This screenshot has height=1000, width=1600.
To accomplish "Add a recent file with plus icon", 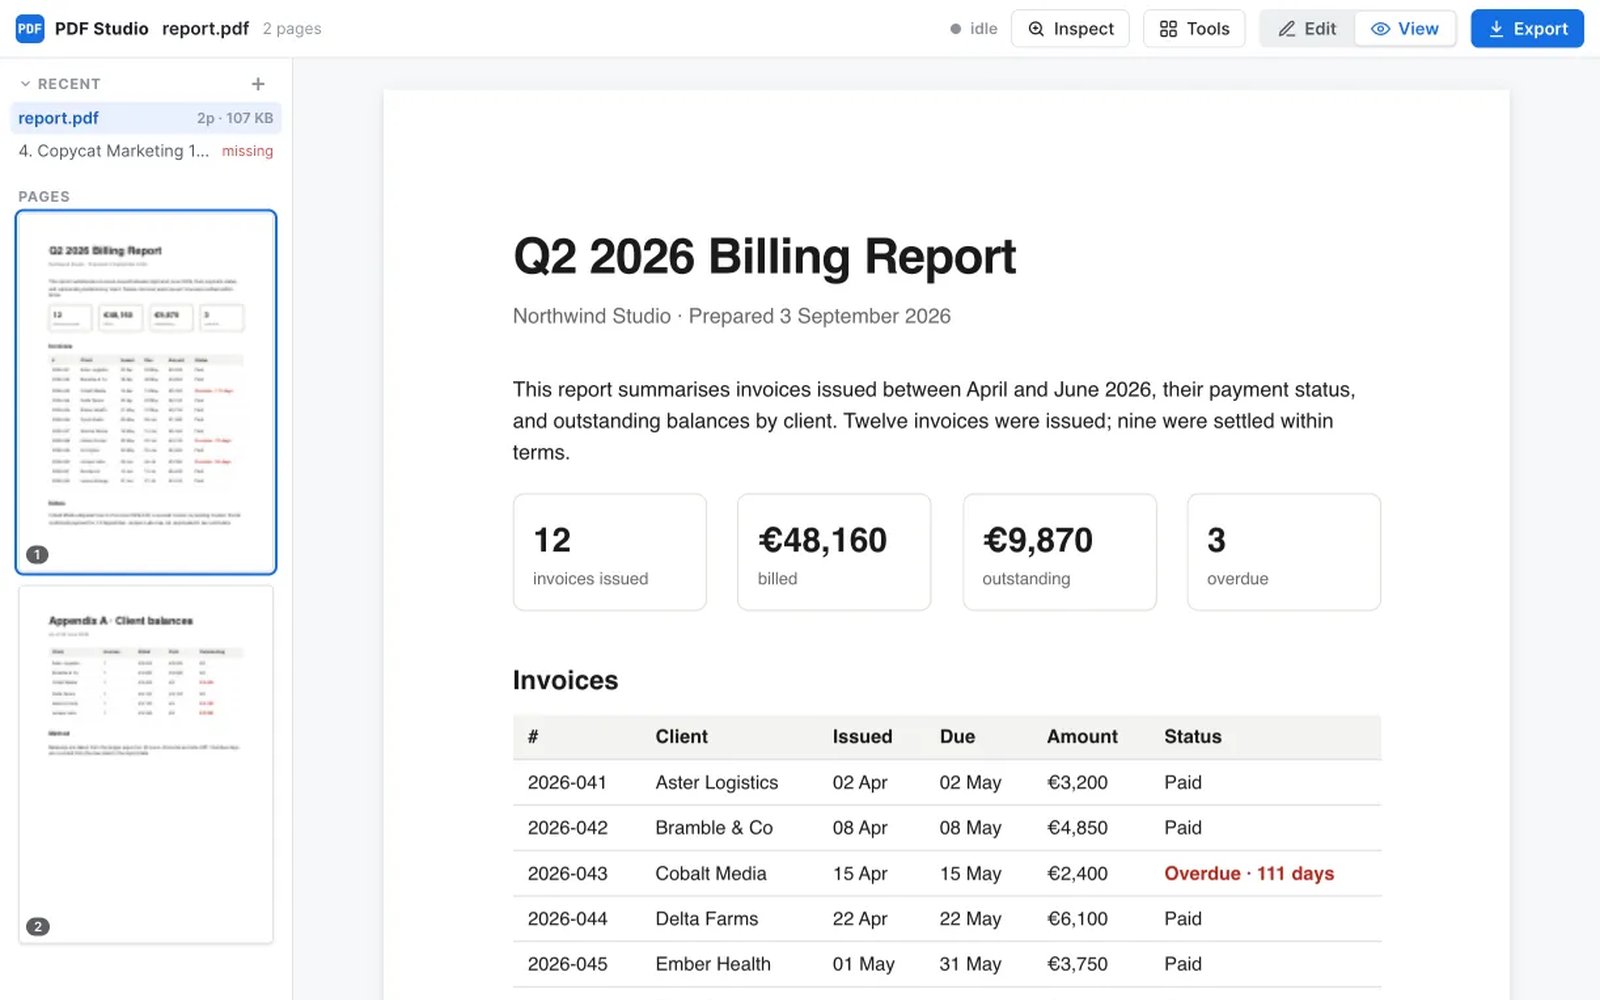I will point(258,84).
